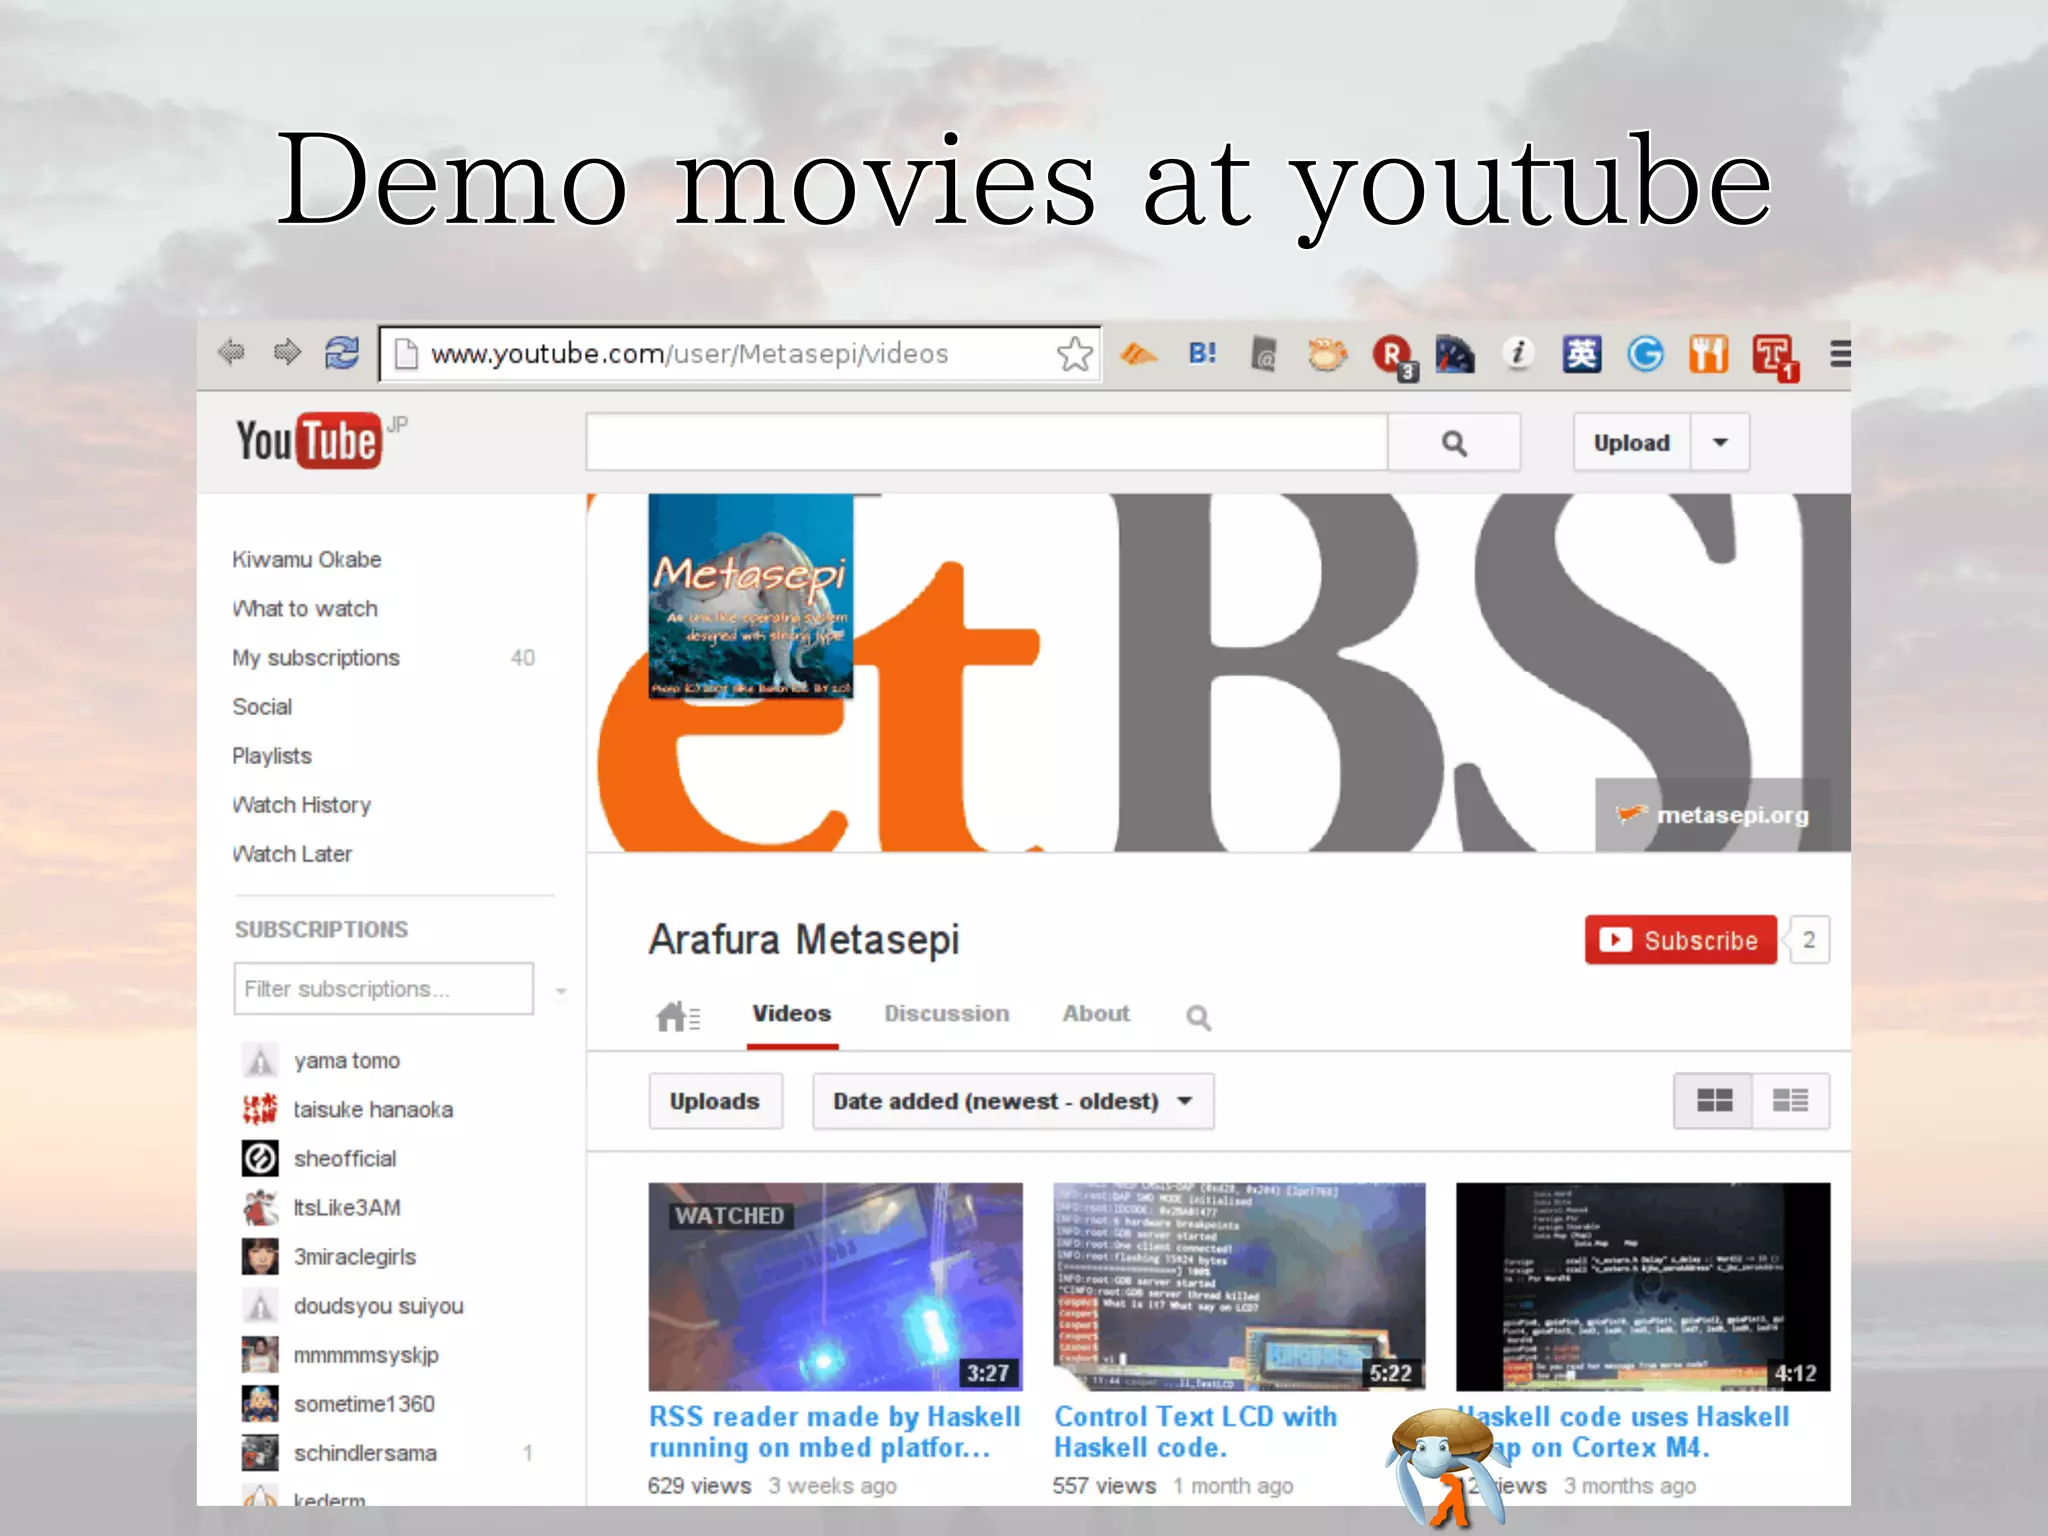The height and width of the screenshot is (1536, 2048).
Task: Click the Uploads button
Action: point(715,1101)
